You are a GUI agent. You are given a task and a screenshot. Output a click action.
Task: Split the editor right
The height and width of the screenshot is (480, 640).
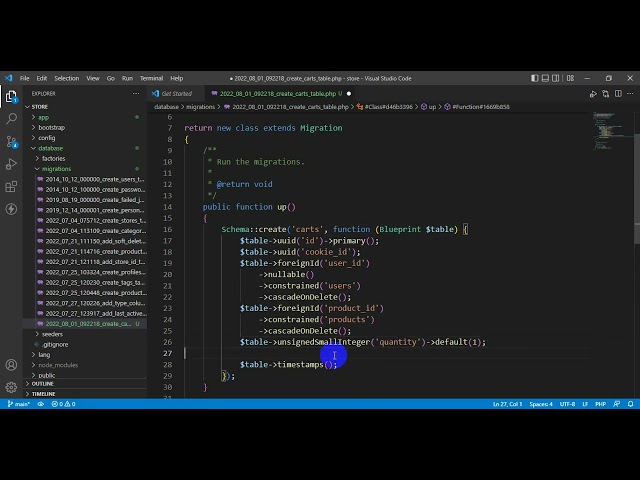point(618,94)
